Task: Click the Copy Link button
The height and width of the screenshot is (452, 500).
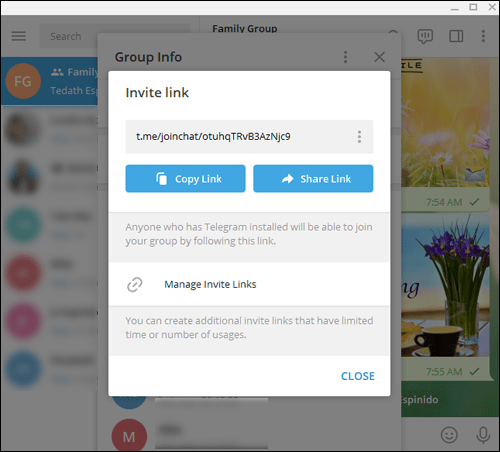Action: [x=185, y=179]
